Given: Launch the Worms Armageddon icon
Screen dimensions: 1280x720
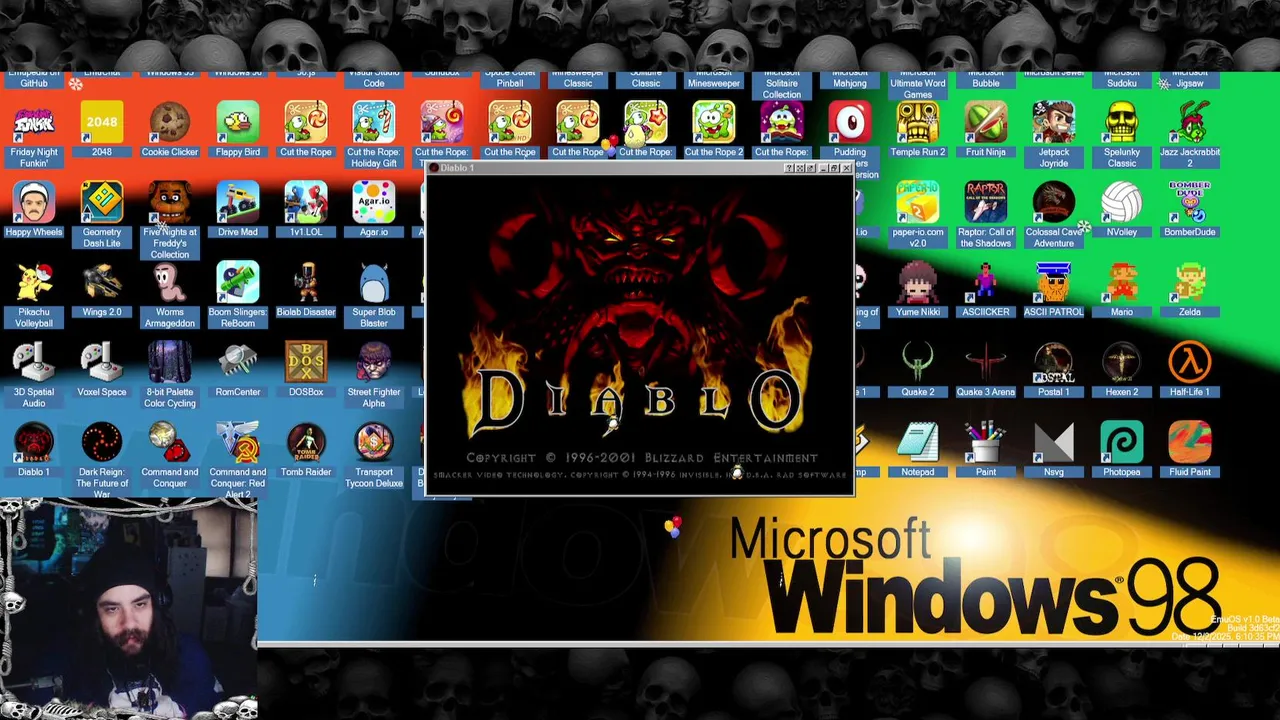Looking at the screenshot, I should point(170,283).
